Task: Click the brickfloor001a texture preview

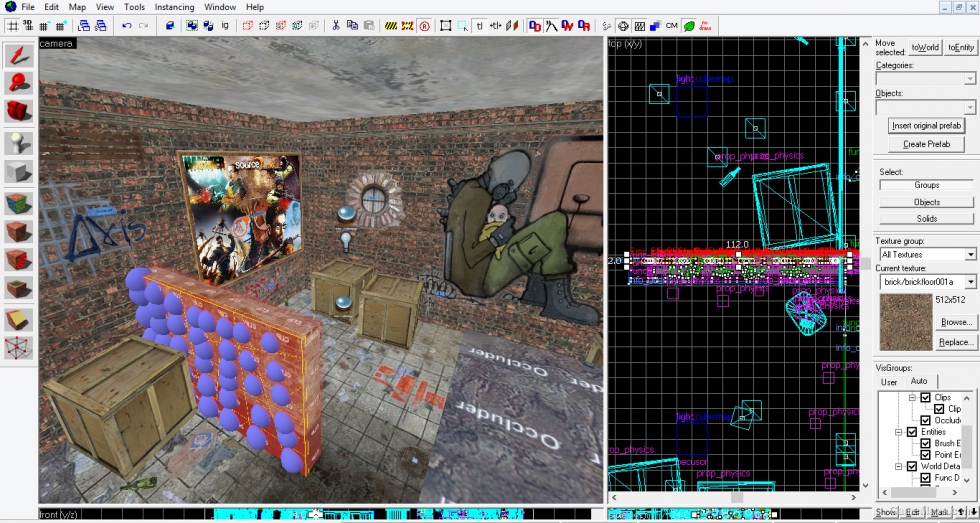Action: pyautogui.click(x=906, y=322)
